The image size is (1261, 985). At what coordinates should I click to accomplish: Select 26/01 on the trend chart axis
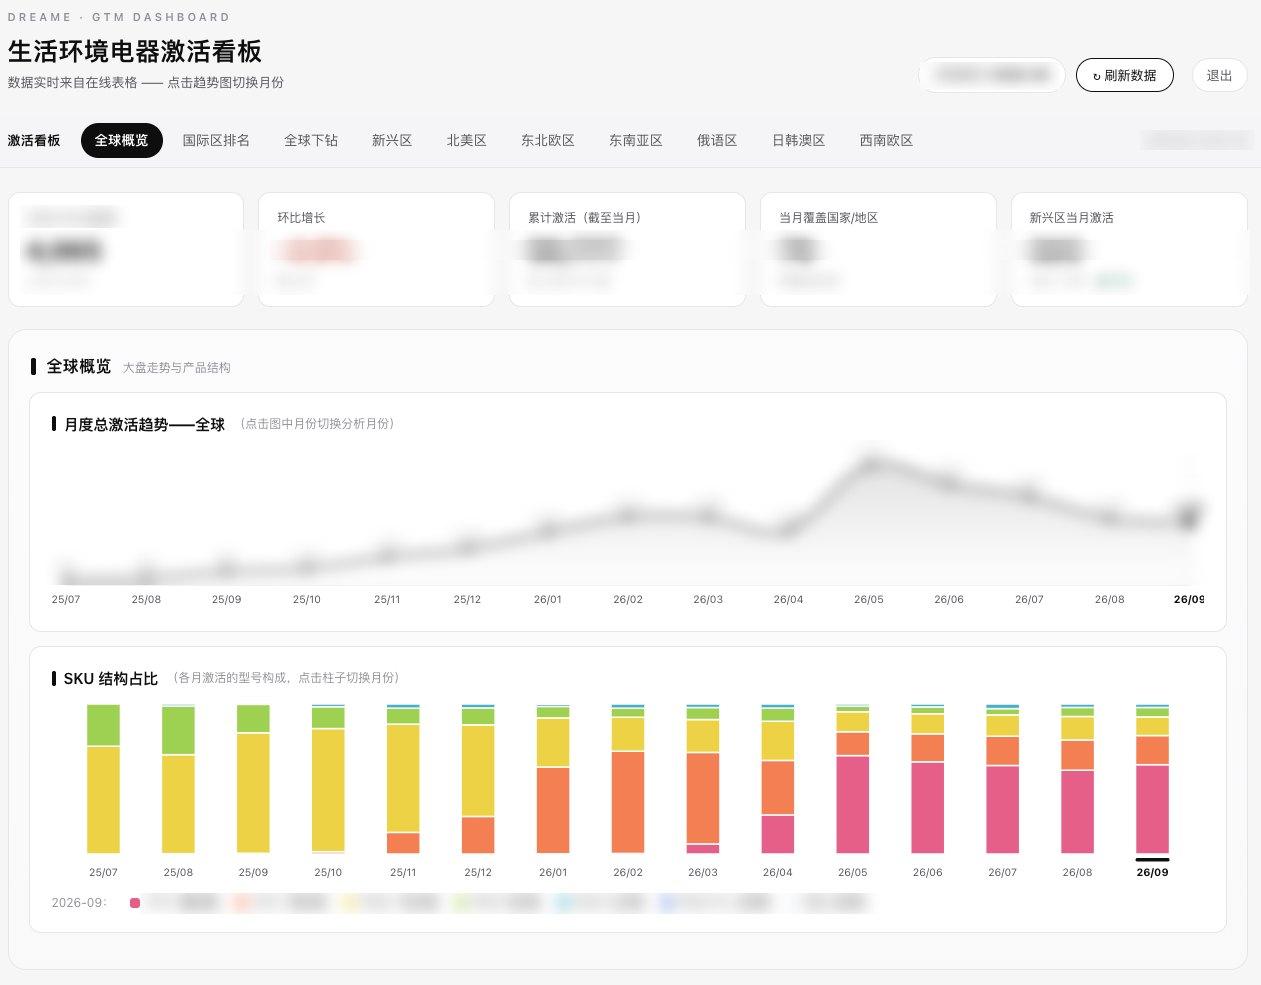548,599
